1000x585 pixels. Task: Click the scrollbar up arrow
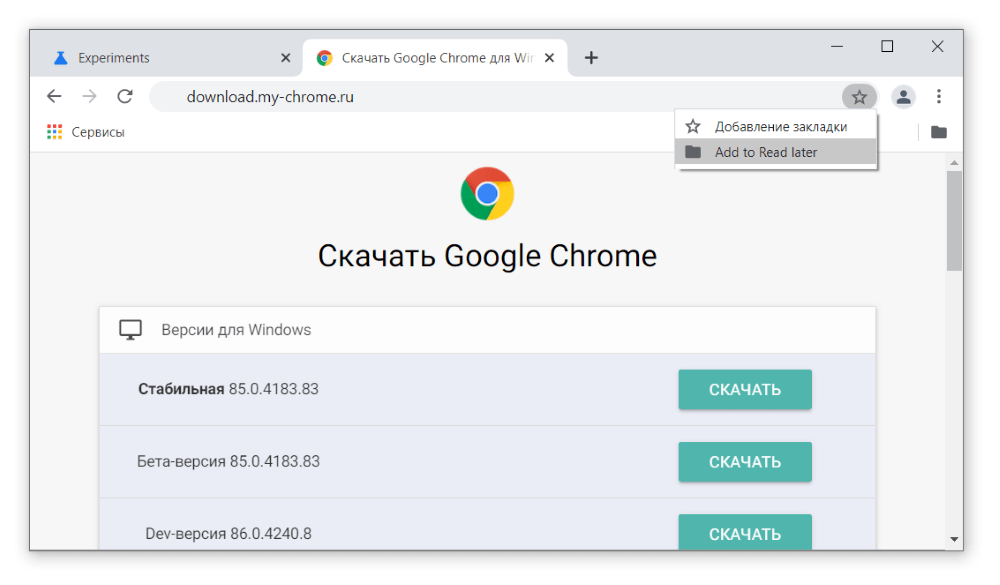(x=954, y=163)
